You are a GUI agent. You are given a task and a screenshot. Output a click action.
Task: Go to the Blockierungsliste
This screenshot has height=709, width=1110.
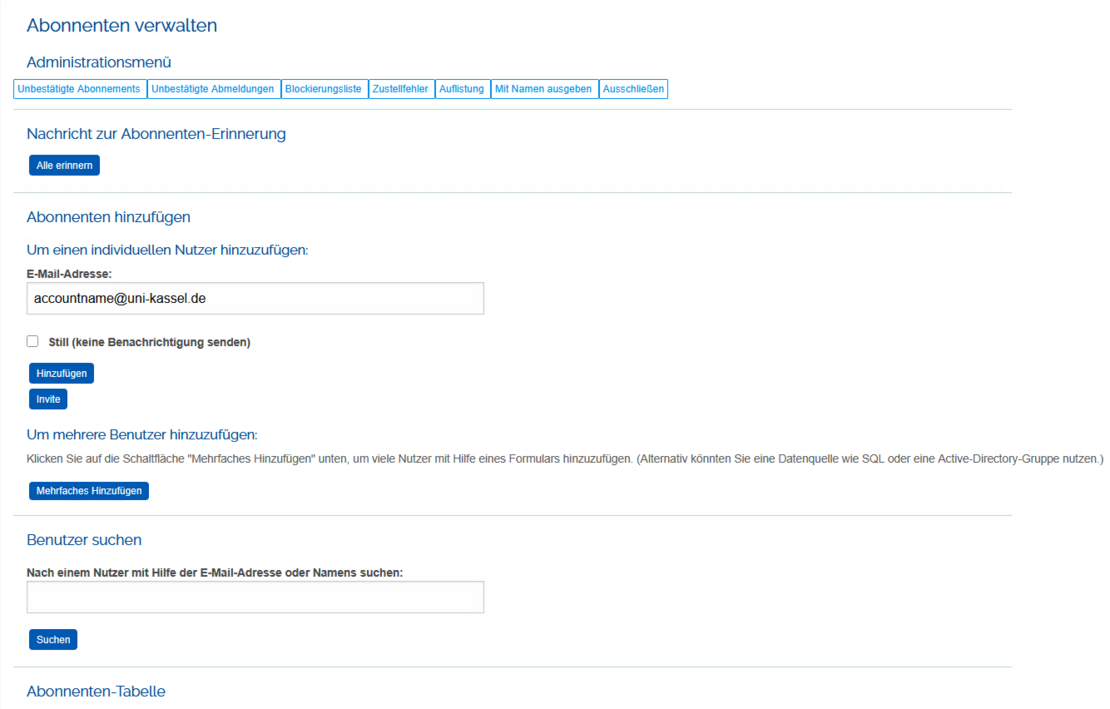click(323, 89)
